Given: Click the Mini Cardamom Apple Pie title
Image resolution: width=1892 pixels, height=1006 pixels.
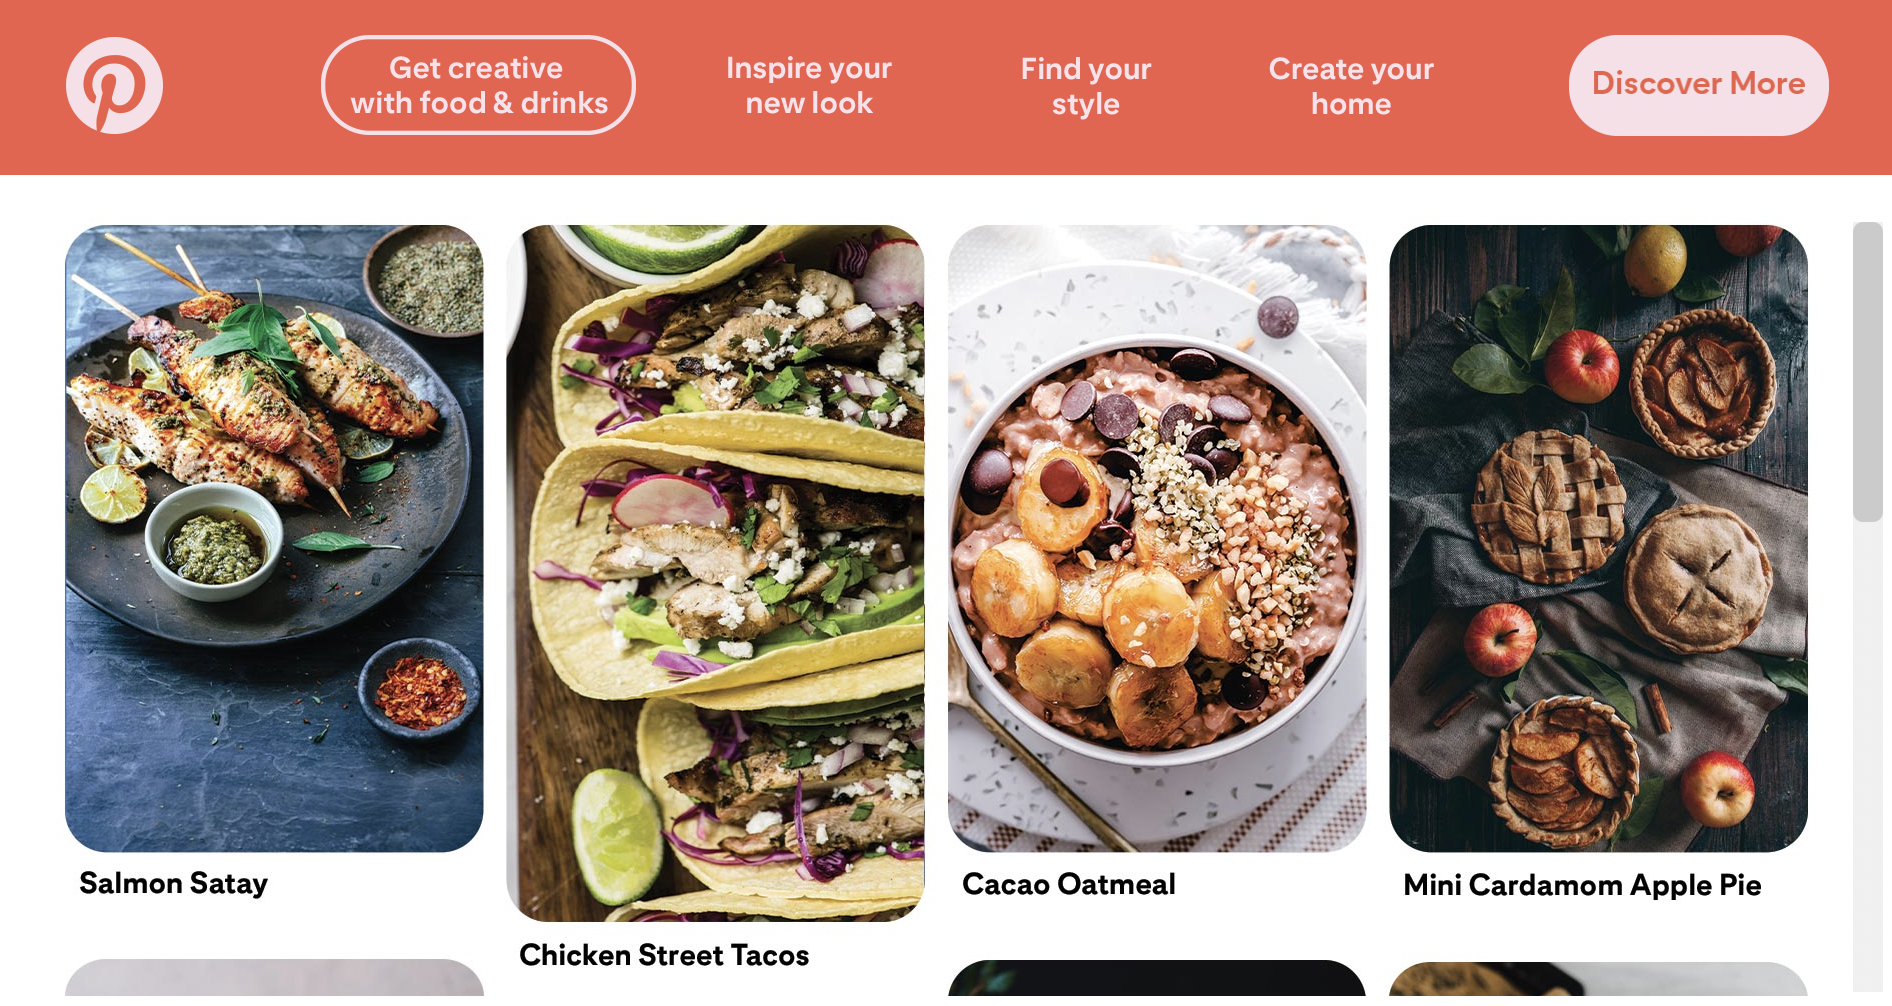Looking at the screenshot, I should point(1582,885).
